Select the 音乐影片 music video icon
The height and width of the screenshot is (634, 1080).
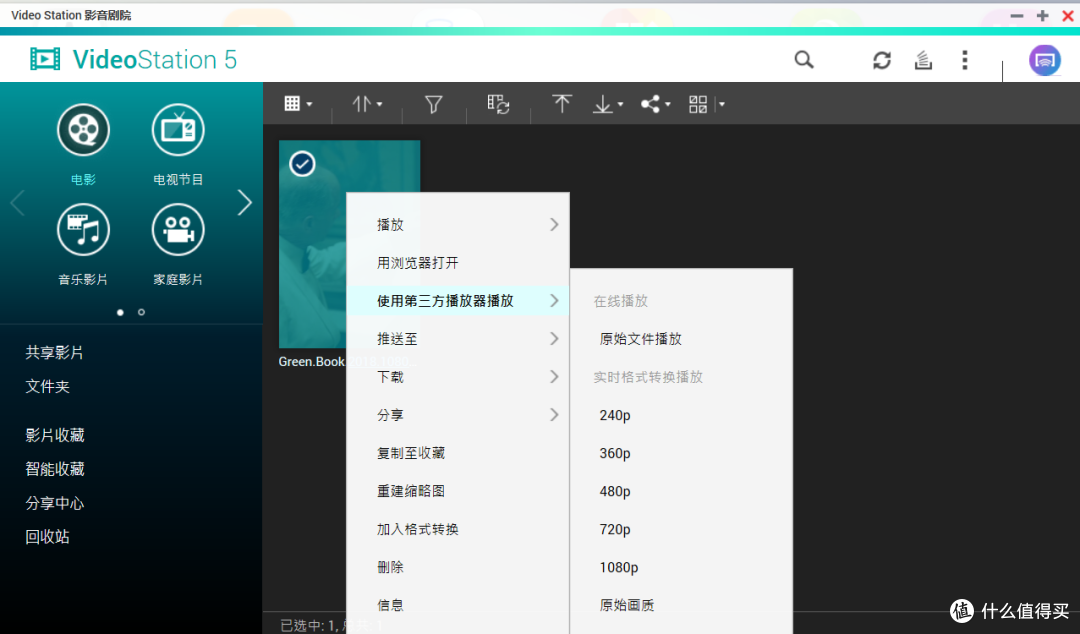pos(83,229)
